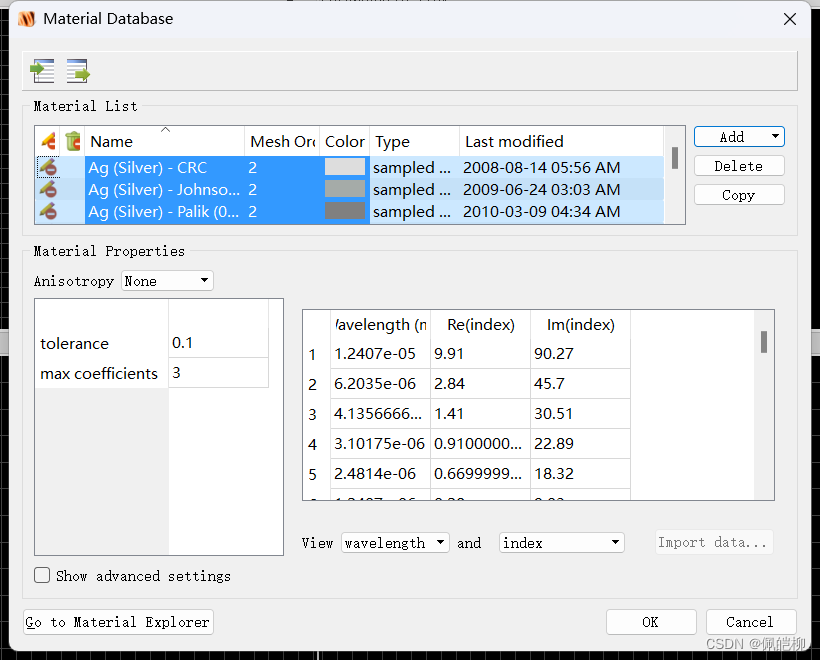Click the write-protected column header icon
This screenshot has width=820, height=660.
48,141
